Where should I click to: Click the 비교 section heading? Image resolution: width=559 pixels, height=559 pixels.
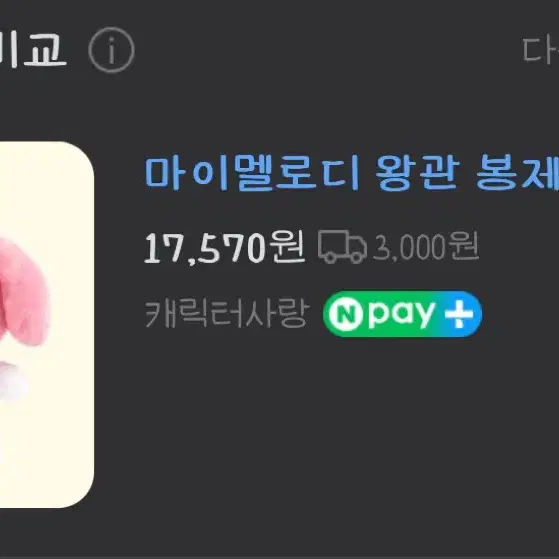(x=33, y=49)
